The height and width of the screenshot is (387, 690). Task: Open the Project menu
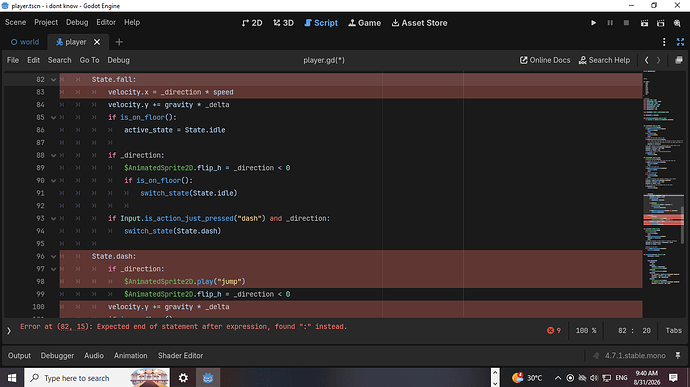click(x=46, y=22)
